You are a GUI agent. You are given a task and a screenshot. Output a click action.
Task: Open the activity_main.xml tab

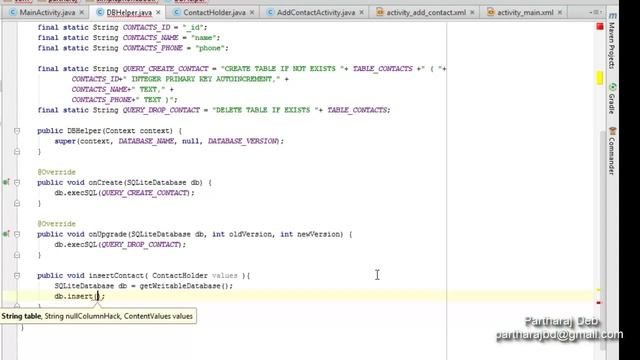(x=525, y=12)
